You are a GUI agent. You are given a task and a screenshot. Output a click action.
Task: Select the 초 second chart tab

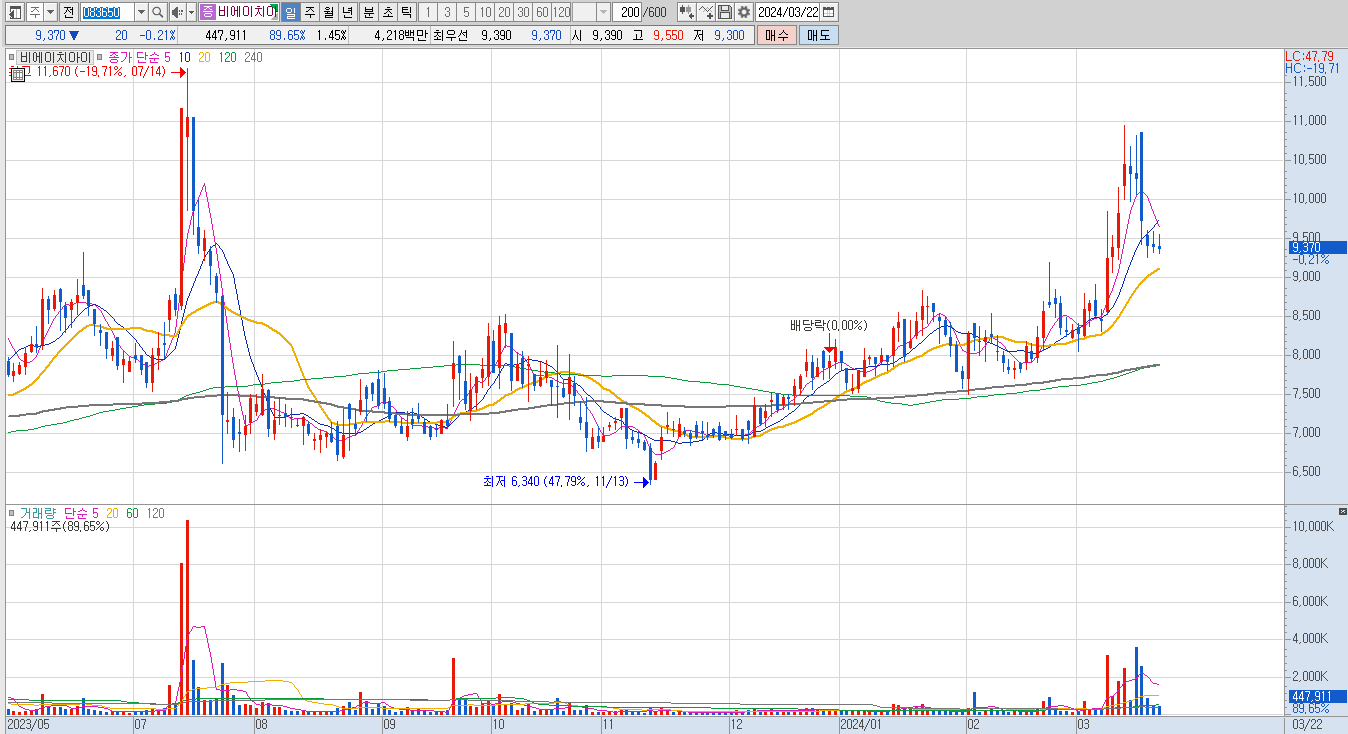click(x=387, y=12)
